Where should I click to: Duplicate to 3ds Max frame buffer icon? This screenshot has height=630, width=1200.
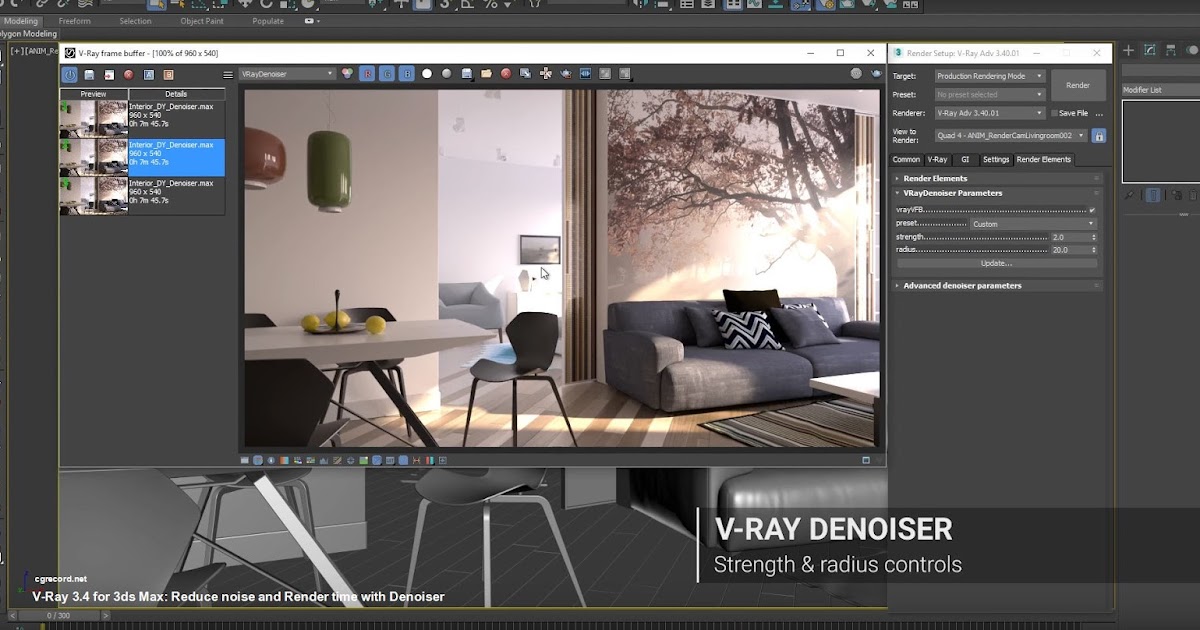(525, 74)
